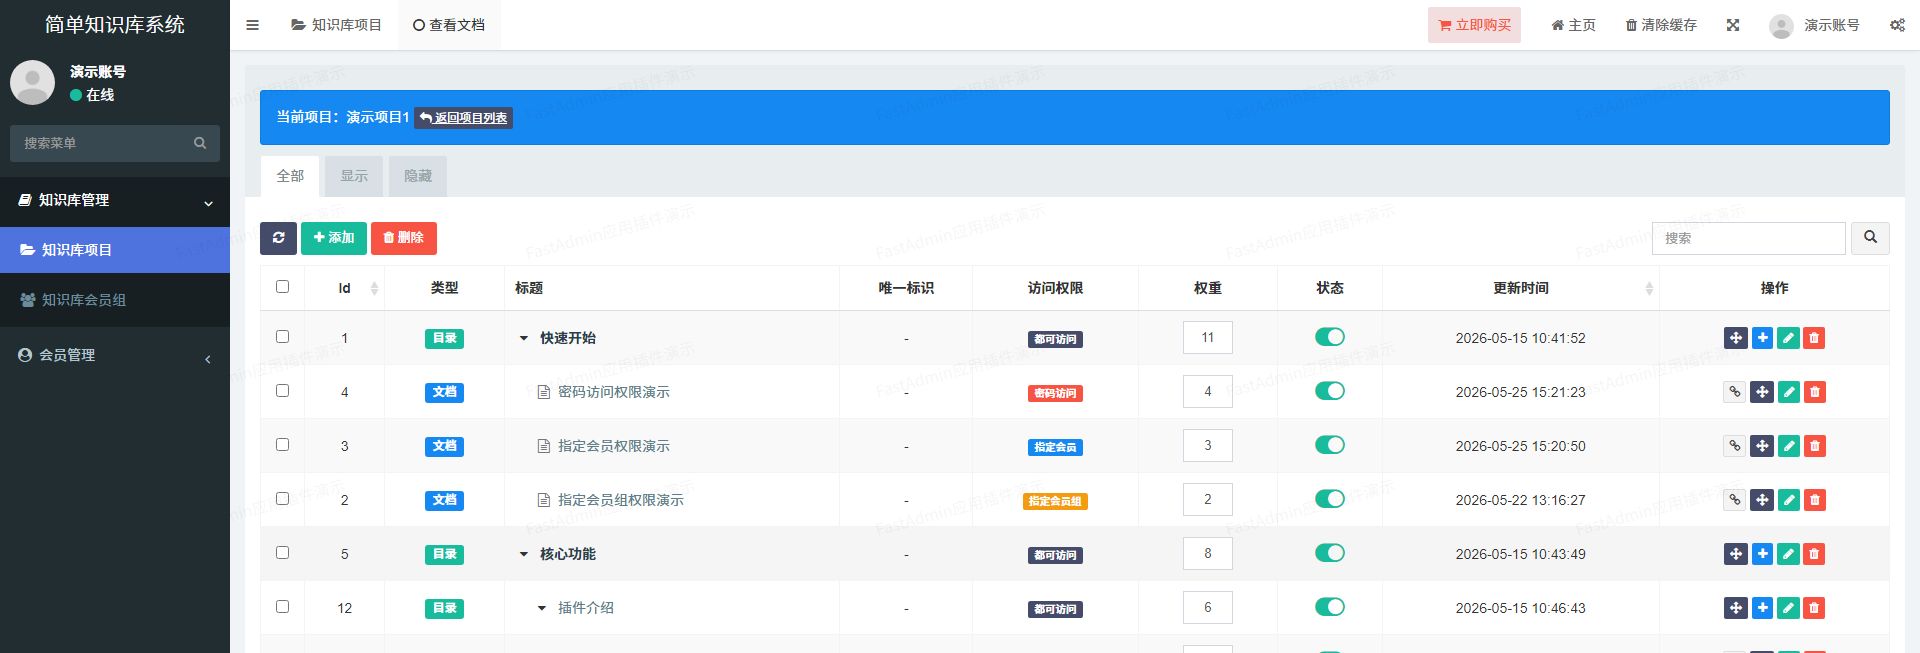1920x653 pixels.
Task: Select 知识库项目 in sidebar menu
Action: (x=115, y=250)
